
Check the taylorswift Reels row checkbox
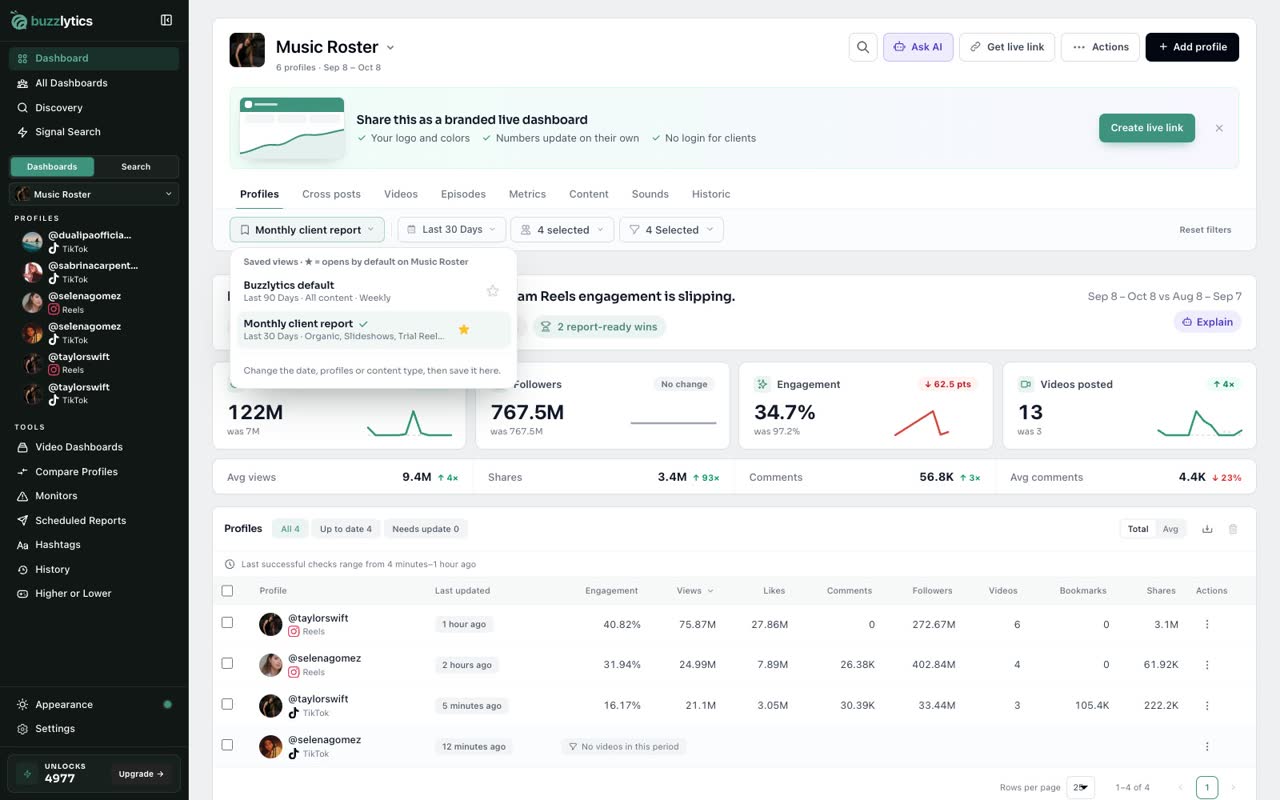(x=227, y=622)
